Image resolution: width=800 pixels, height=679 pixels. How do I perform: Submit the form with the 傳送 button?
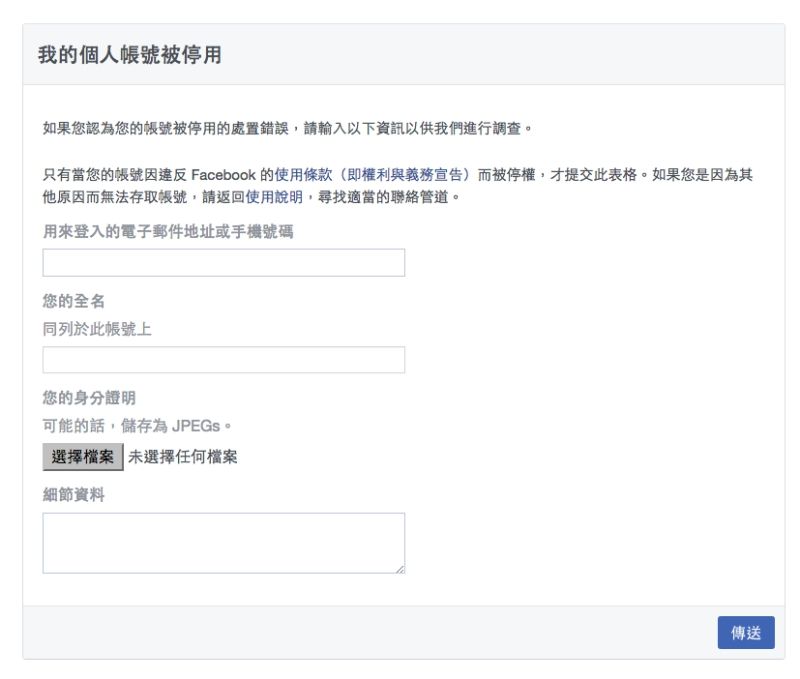point(746,633)
